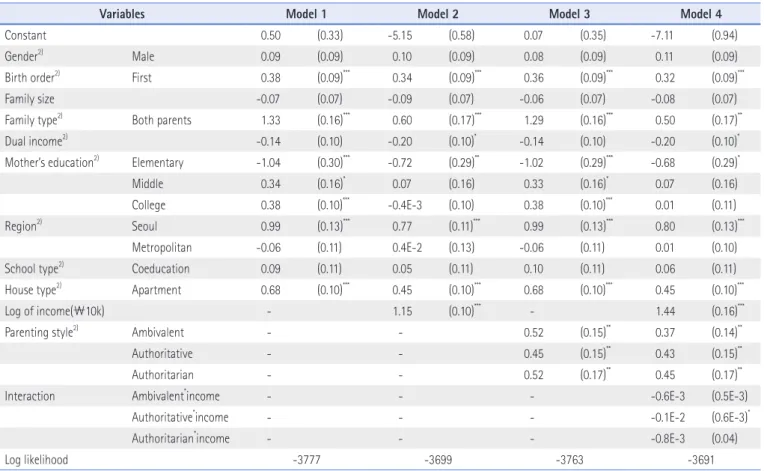The image size is (764, 471).
Task: Click the log likelihood value -3777
Action: pyautogui.click(x=306, y=459)
